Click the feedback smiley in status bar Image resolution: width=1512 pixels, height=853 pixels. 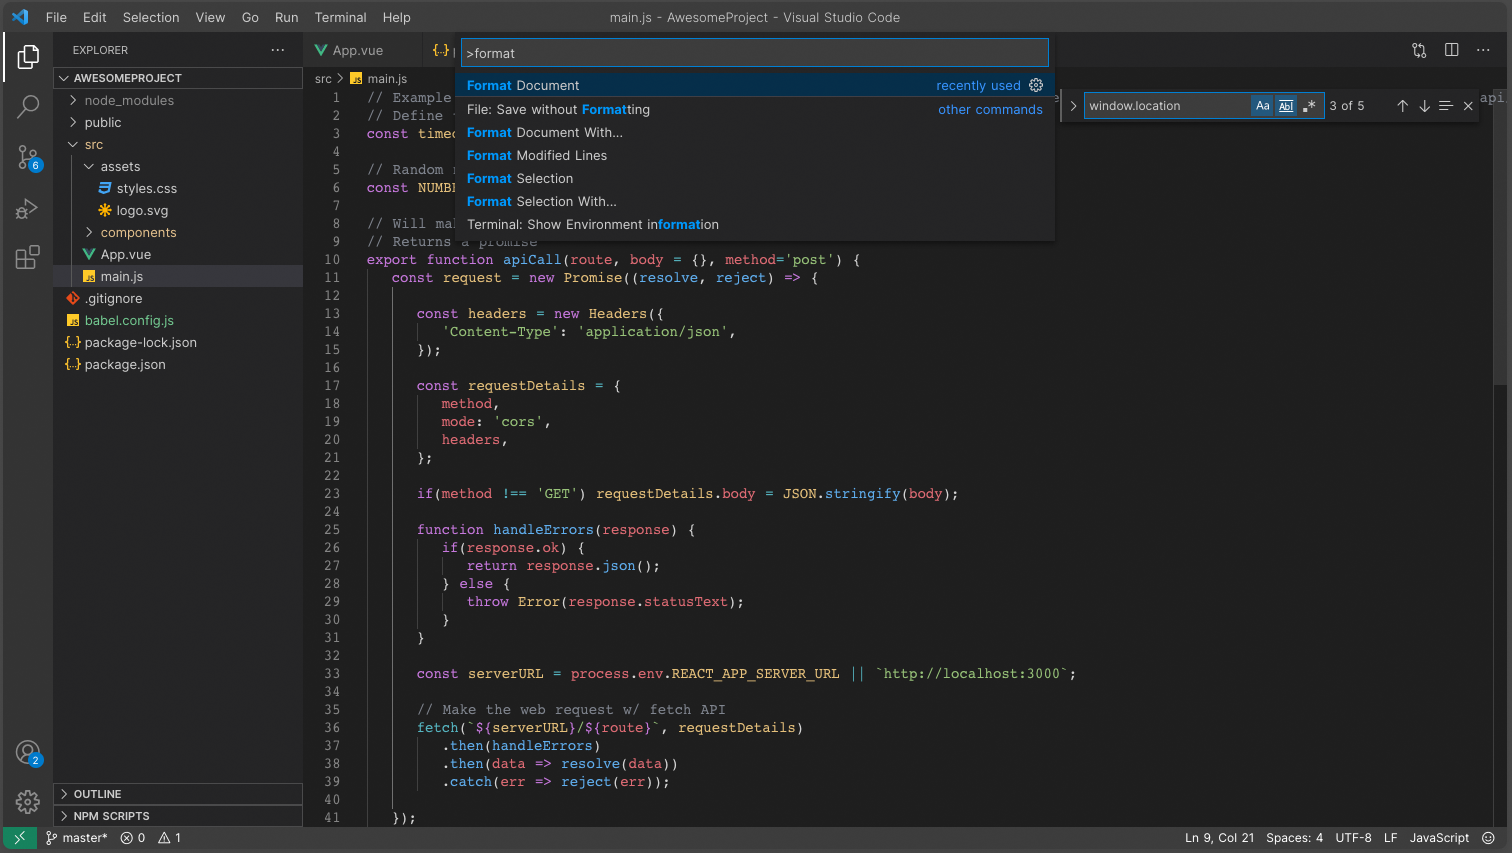pyautogui.click(x=1489, y=838)
